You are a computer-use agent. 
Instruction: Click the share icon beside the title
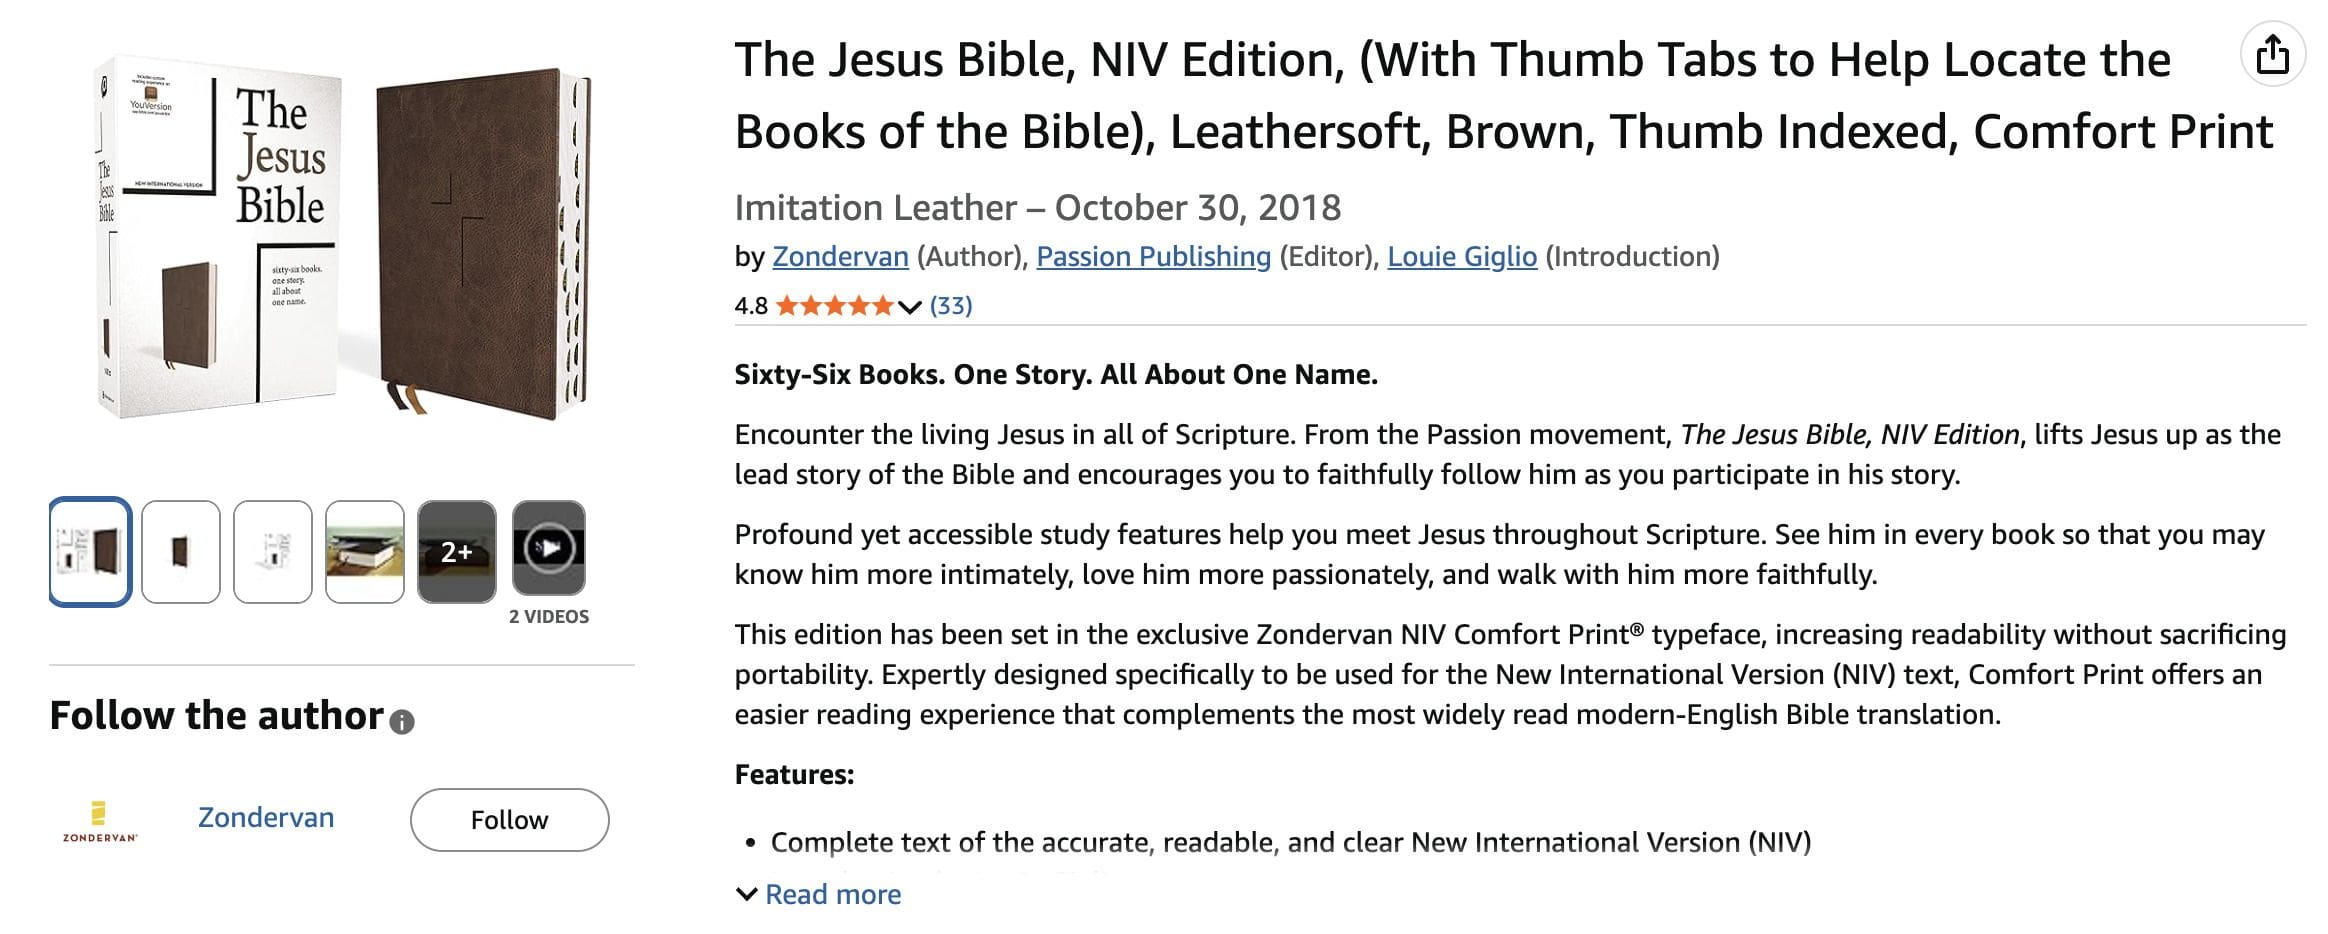pos(2272,54)
